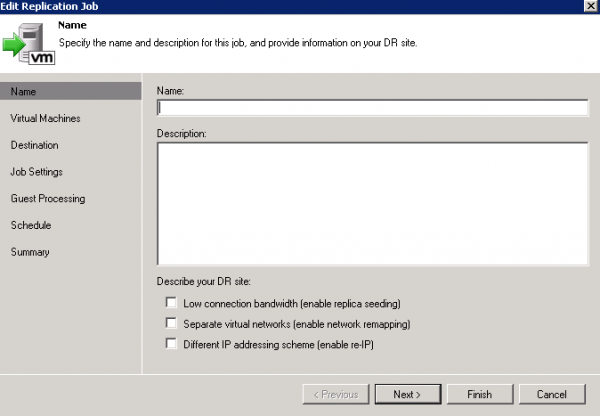Open the Destination wizard step
This screenshot has height=416, width=600.
click(35, 145)
